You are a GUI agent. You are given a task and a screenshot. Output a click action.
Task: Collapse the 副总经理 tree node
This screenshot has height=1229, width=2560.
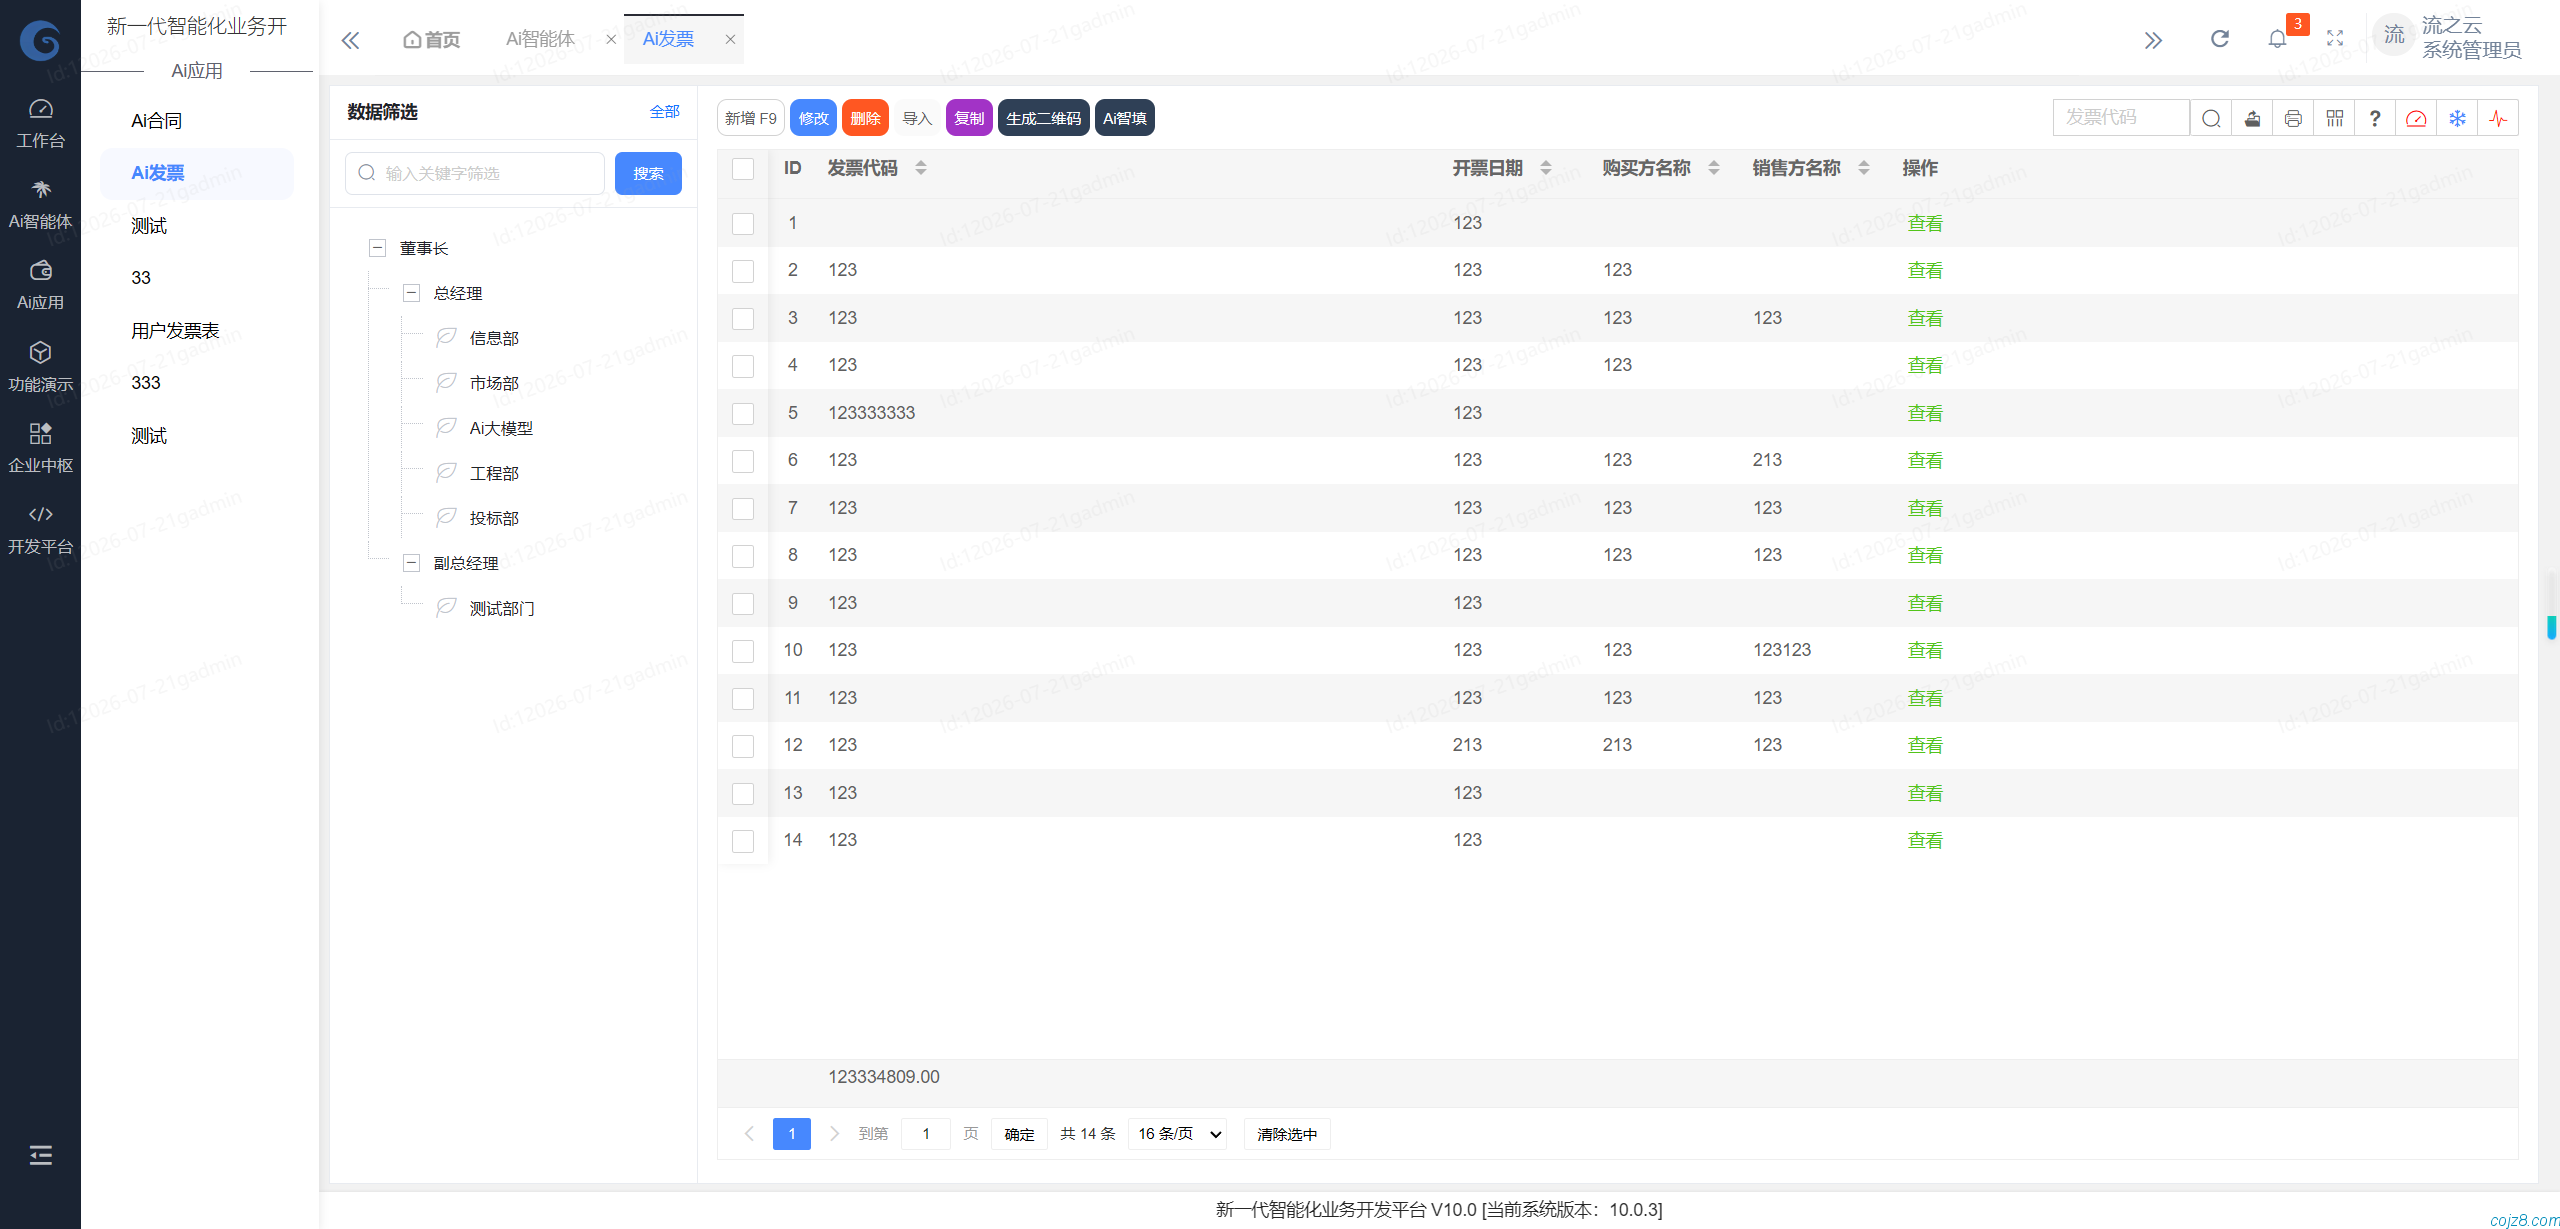pos(411,563)
